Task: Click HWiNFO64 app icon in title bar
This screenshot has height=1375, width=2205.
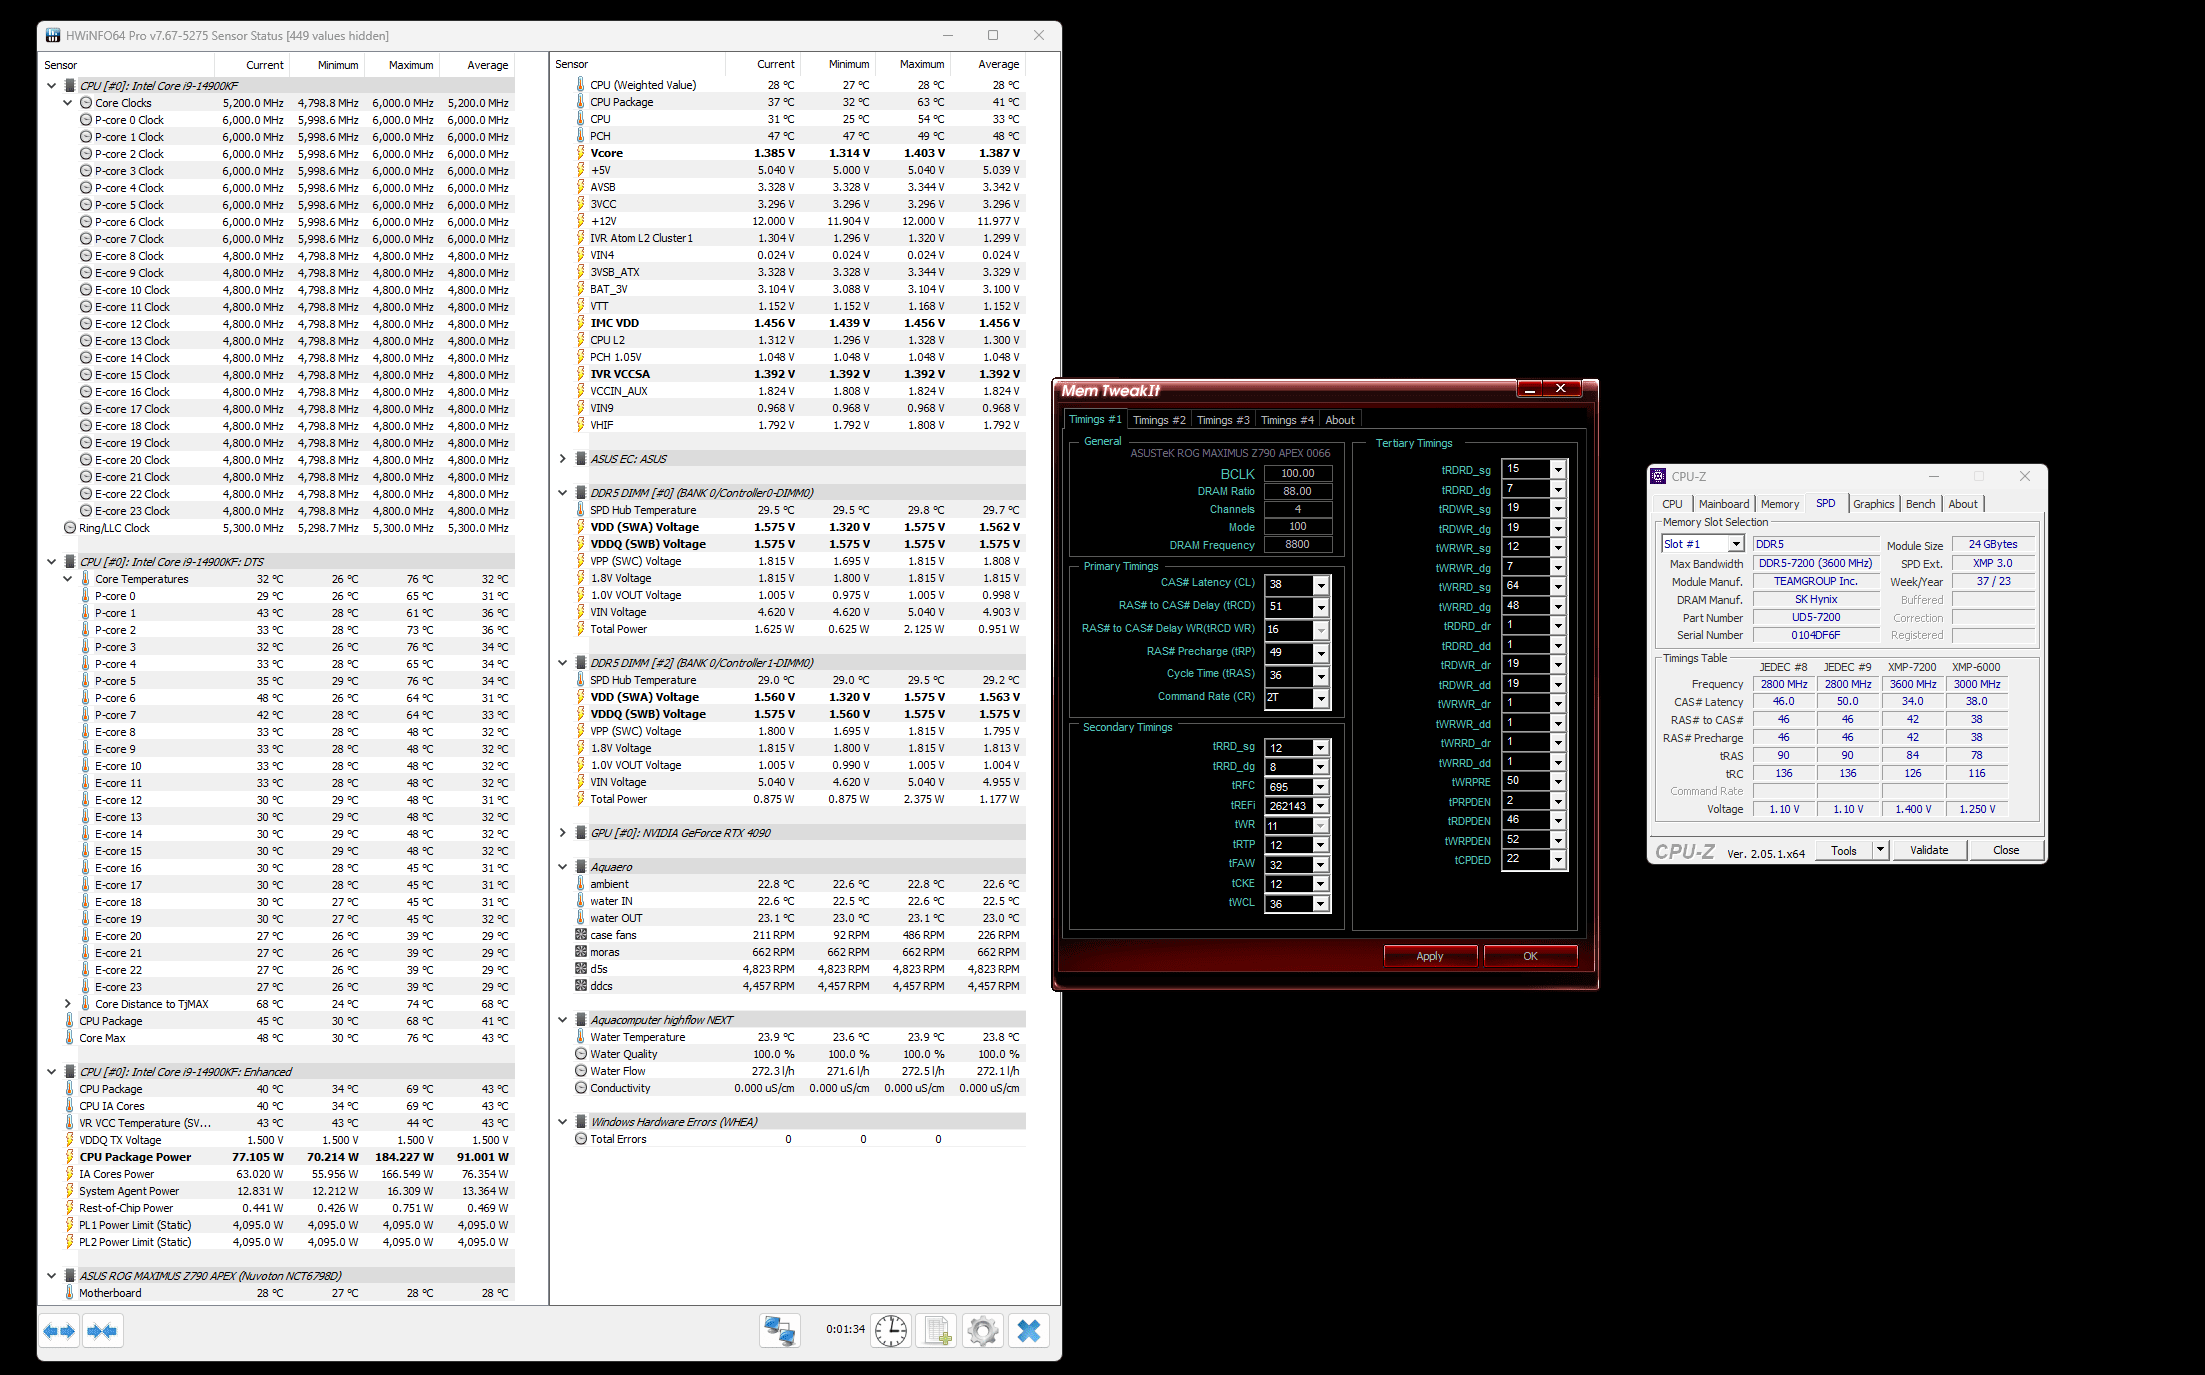Action: tap(53, 35)
